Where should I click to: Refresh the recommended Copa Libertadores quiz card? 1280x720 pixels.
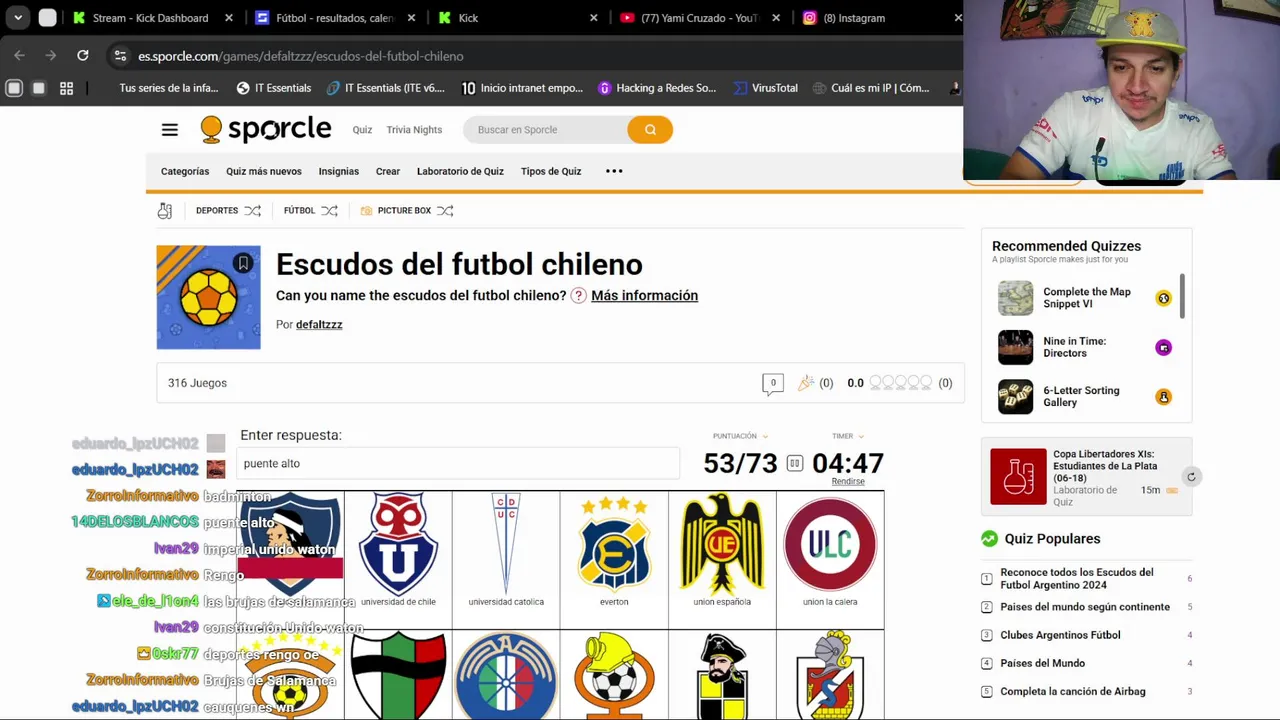tap(1191, 477)
